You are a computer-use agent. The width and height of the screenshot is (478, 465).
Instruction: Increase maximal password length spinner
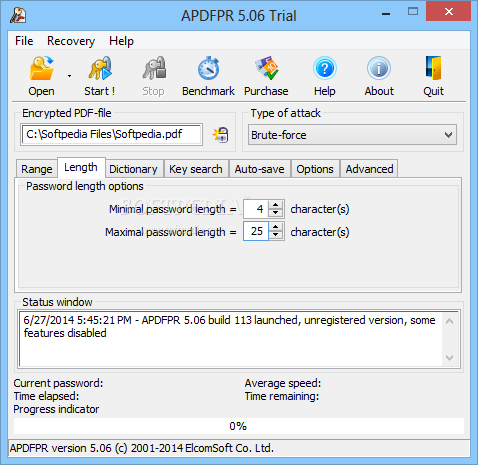point(276,227)
